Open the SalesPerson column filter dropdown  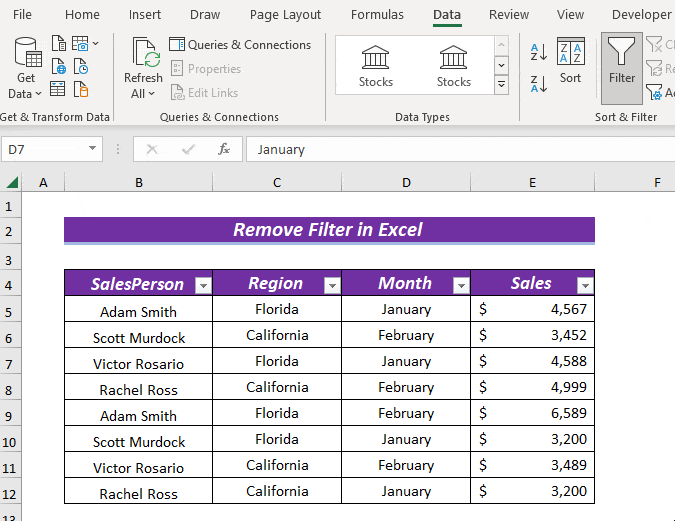point(203,285)
